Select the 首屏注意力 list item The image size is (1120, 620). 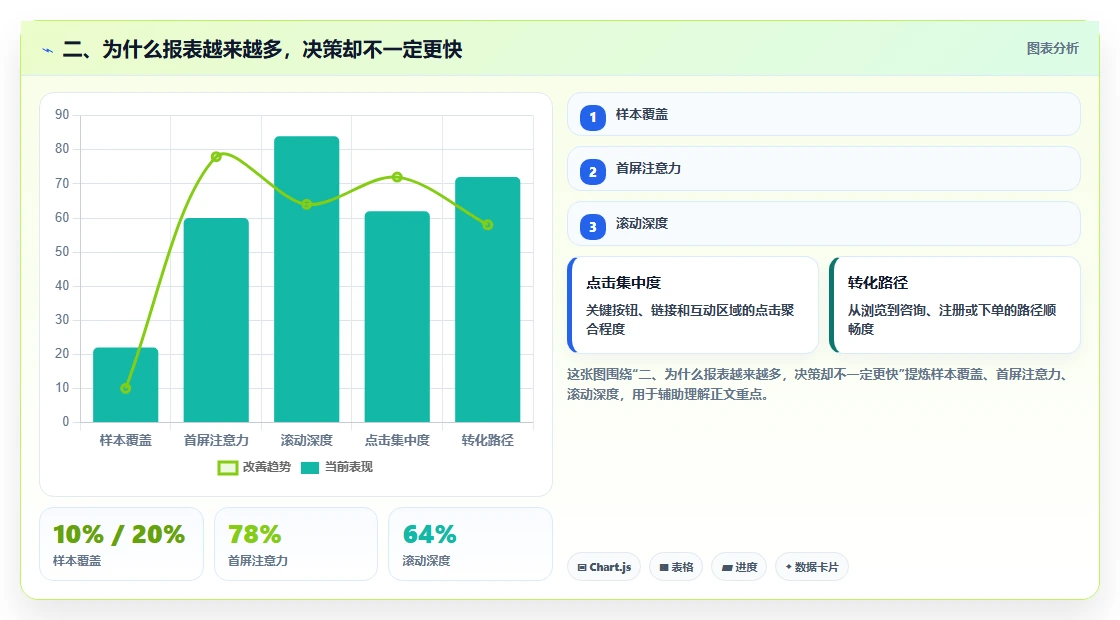pyautogui.click(x=824, y=169)
